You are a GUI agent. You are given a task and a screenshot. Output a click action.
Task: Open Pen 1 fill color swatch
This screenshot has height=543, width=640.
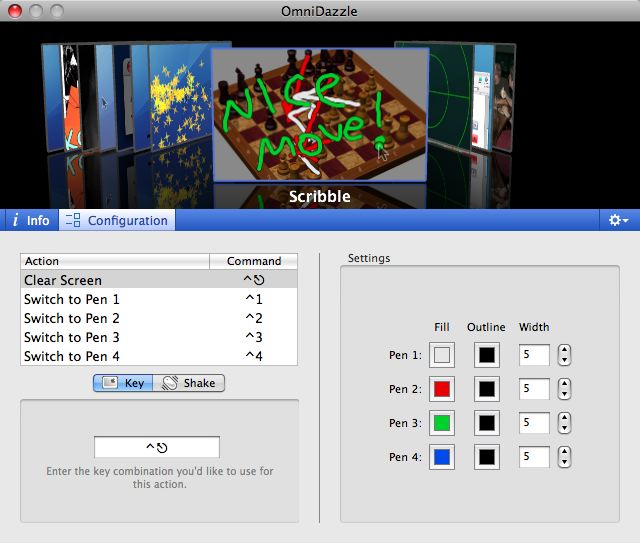click(442, 355)
